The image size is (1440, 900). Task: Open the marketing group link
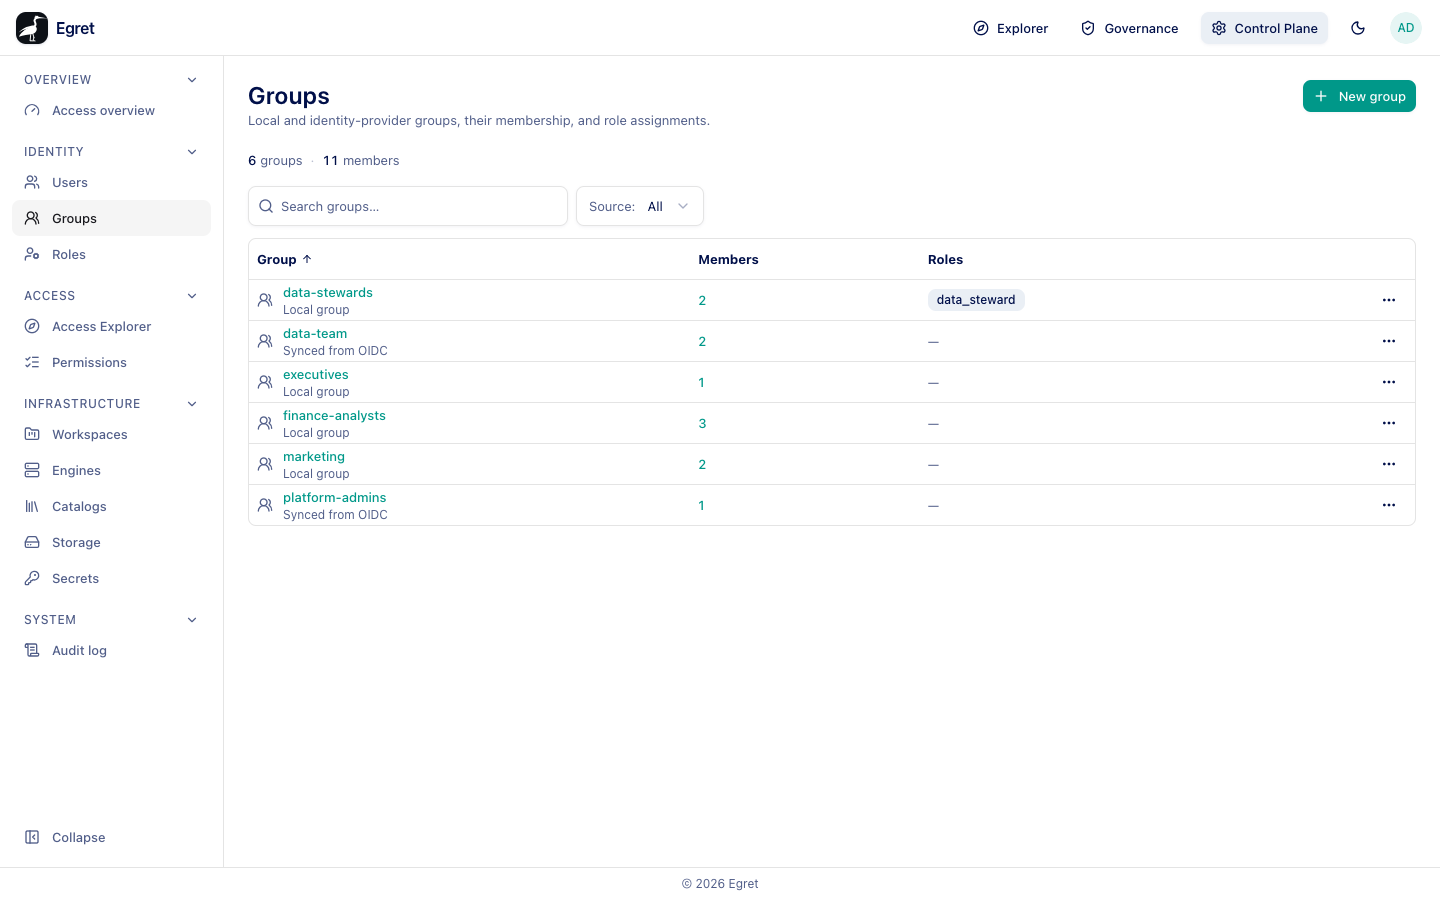pos(314,457)
